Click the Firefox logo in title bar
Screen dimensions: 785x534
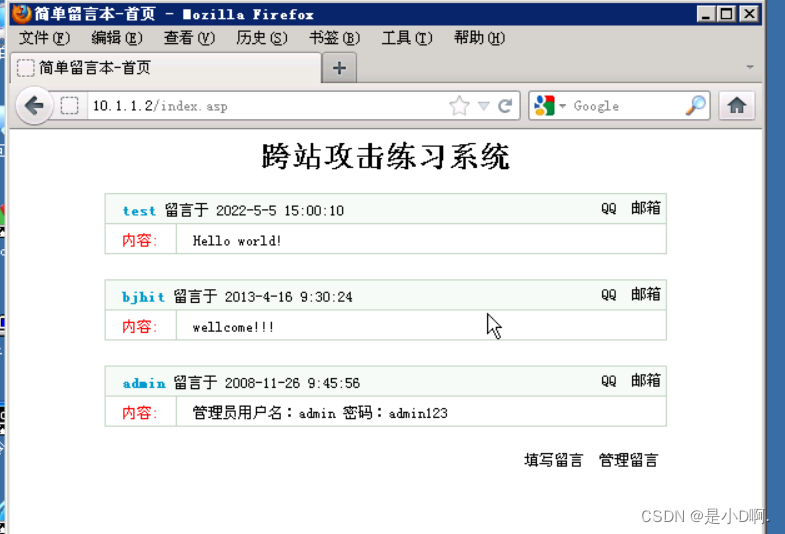pos(21,14)
